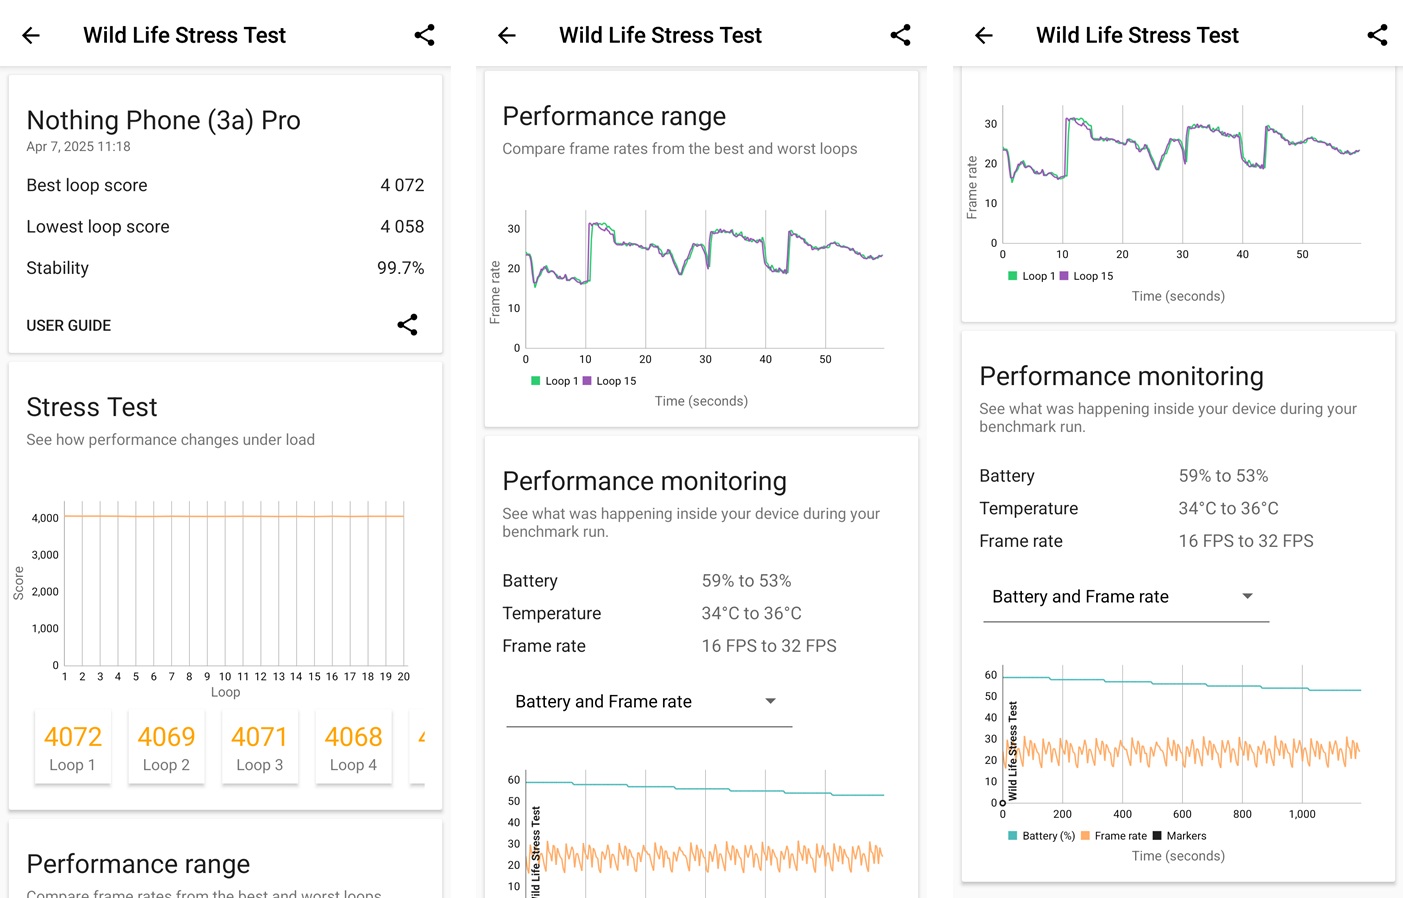This screenshot has width=1403, height=898.
Task: Click black Markers legend swatch
Action: coord(1157,836)
